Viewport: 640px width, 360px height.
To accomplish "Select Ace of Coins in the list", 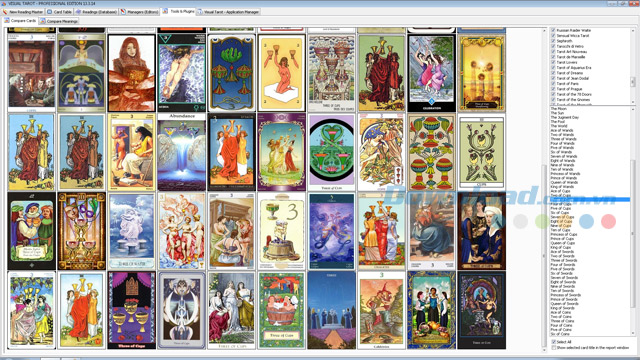I will (x=561, y=312).
